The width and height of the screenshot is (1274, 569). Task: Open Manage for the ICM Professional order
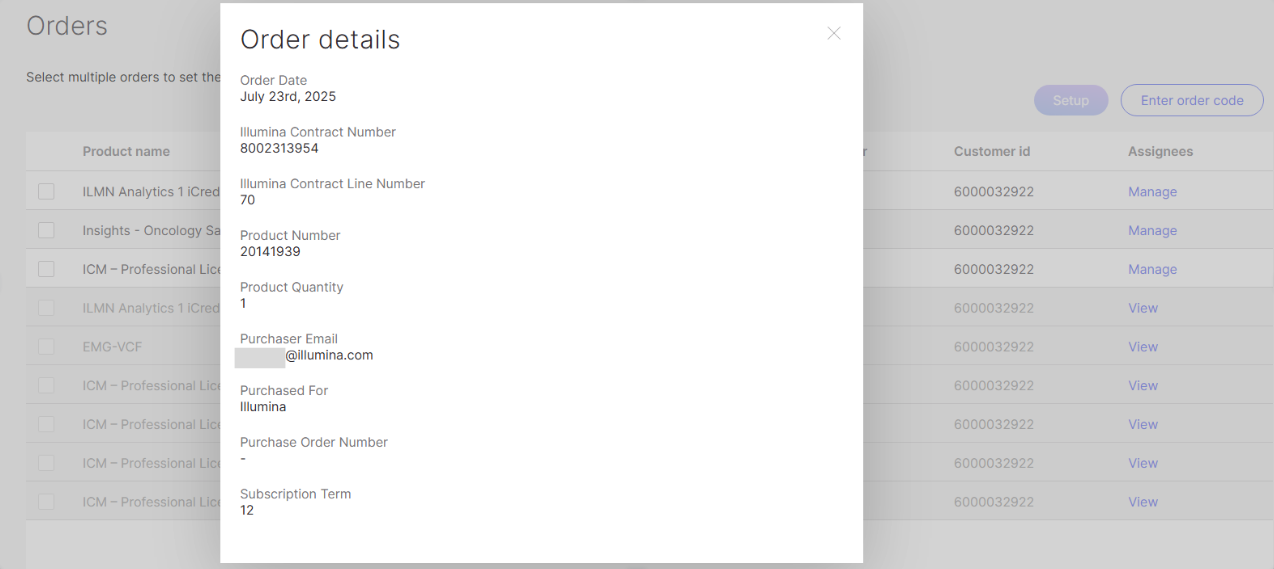pos(1152,269)
